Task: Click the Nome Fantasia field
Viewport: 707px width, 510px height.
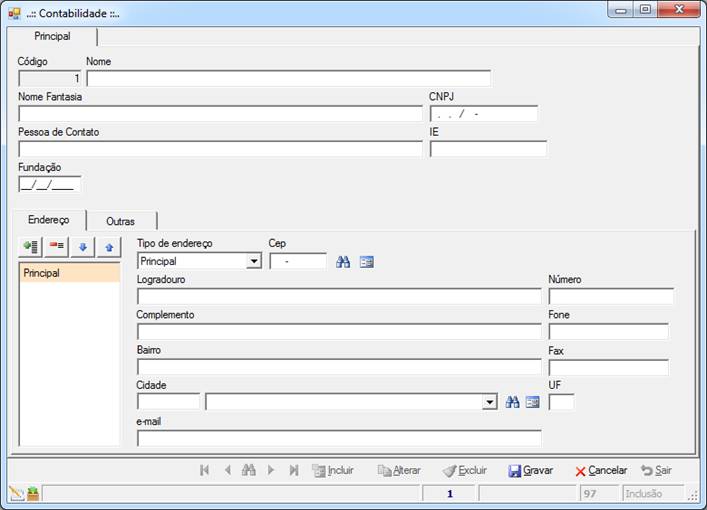Action: (x=220, y=114)
